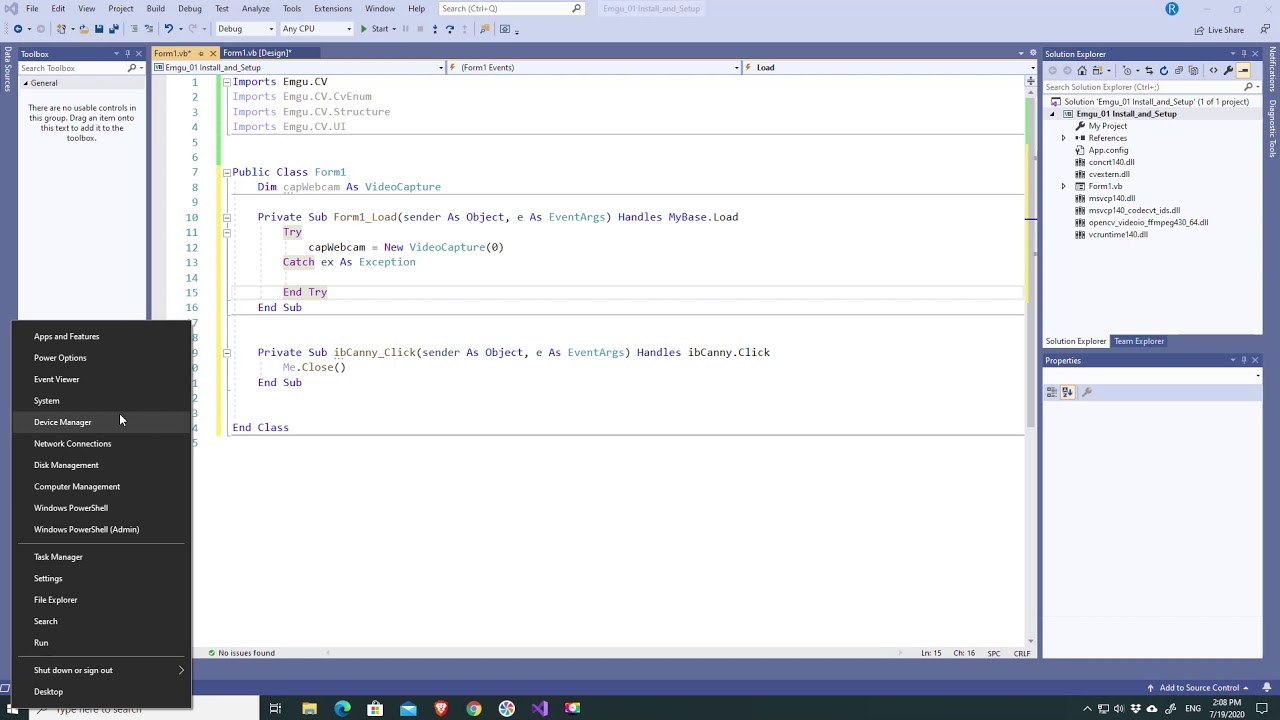Collapse the General group in Toolbox
The height and width of the screenshot is (720, 1280).
pos(26,83)
